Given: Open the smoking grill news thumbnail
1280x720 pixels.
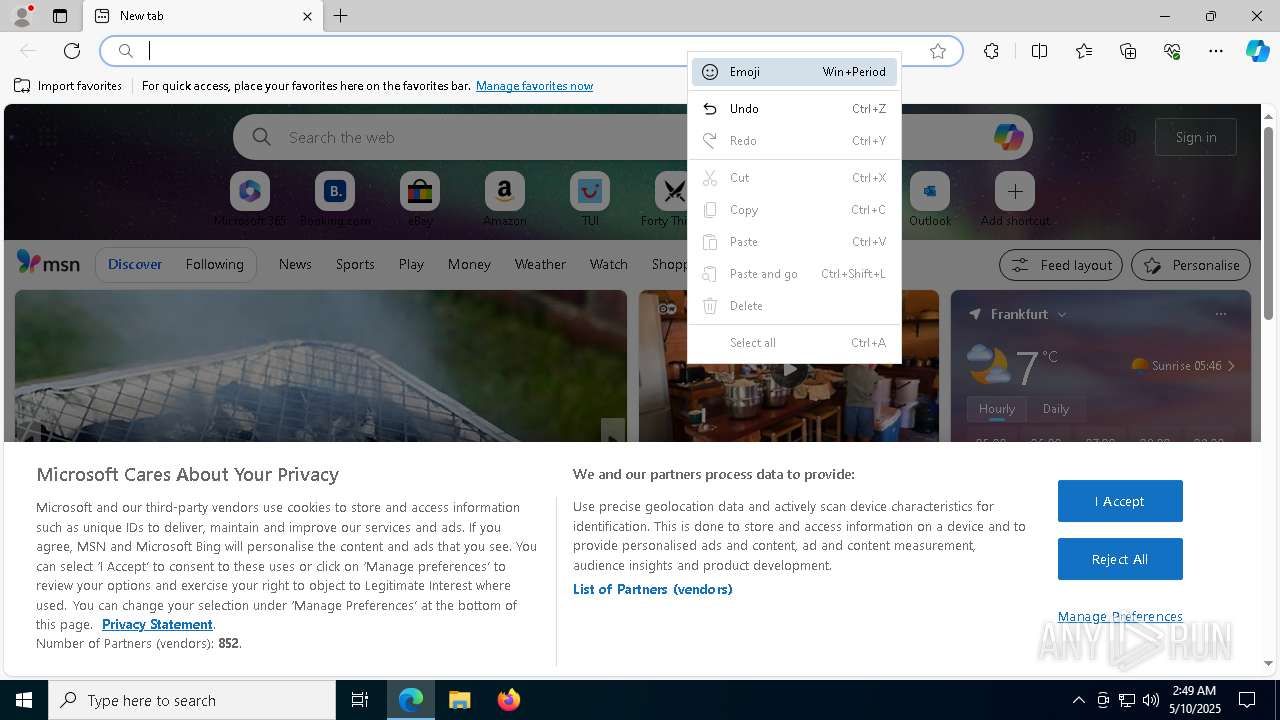Looking at the screenshot, I should click(x=321, y=366).
